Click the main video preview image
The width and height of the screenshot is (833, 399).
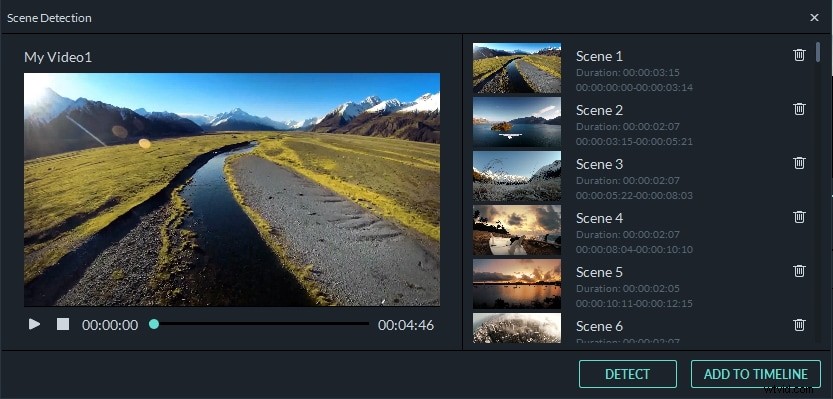pos(232,190)
